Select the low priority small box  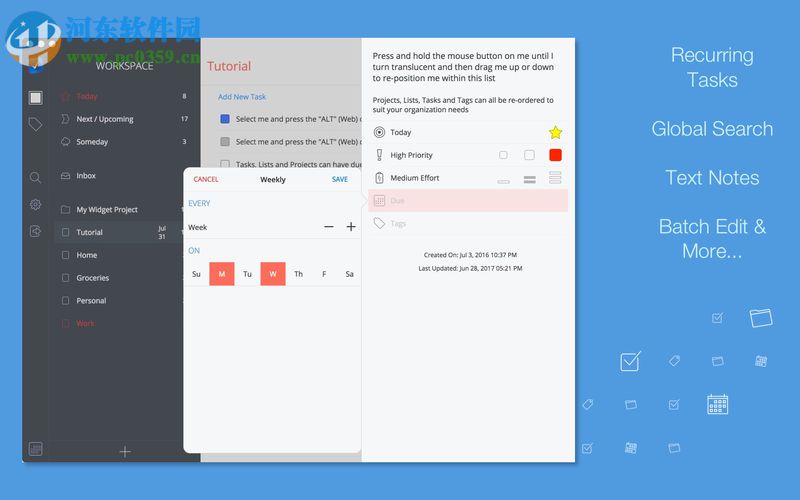click(503, 155)
